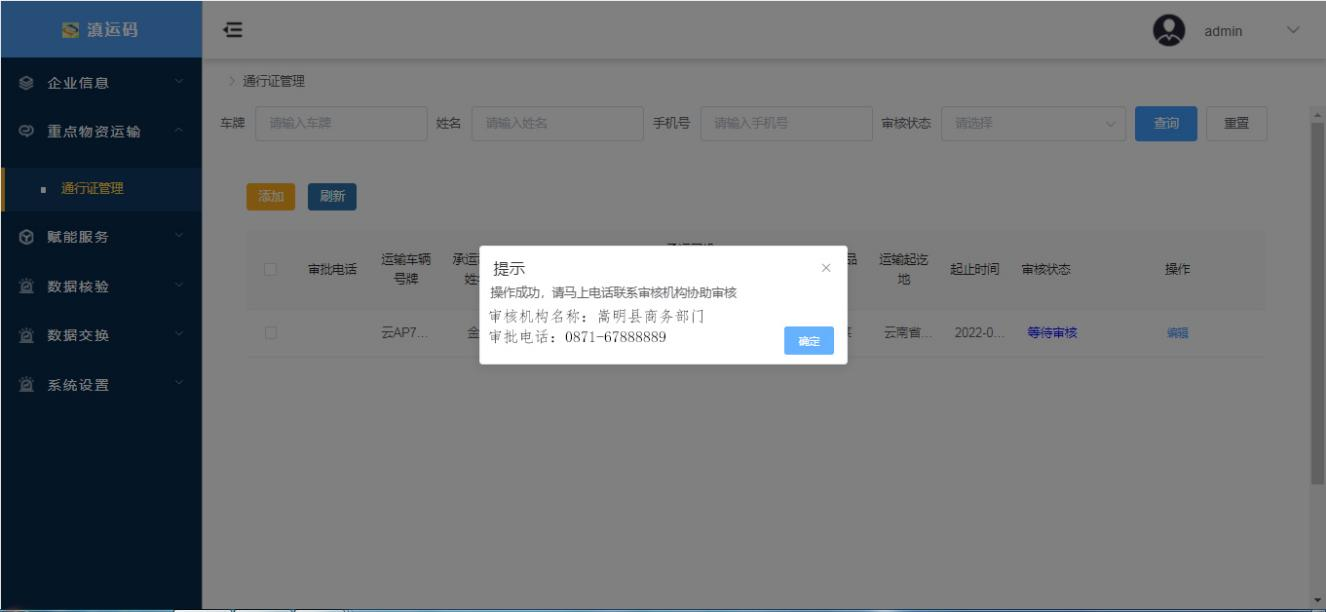
Task: Click the blue 查询 search button
Action: click(1165, 124)
